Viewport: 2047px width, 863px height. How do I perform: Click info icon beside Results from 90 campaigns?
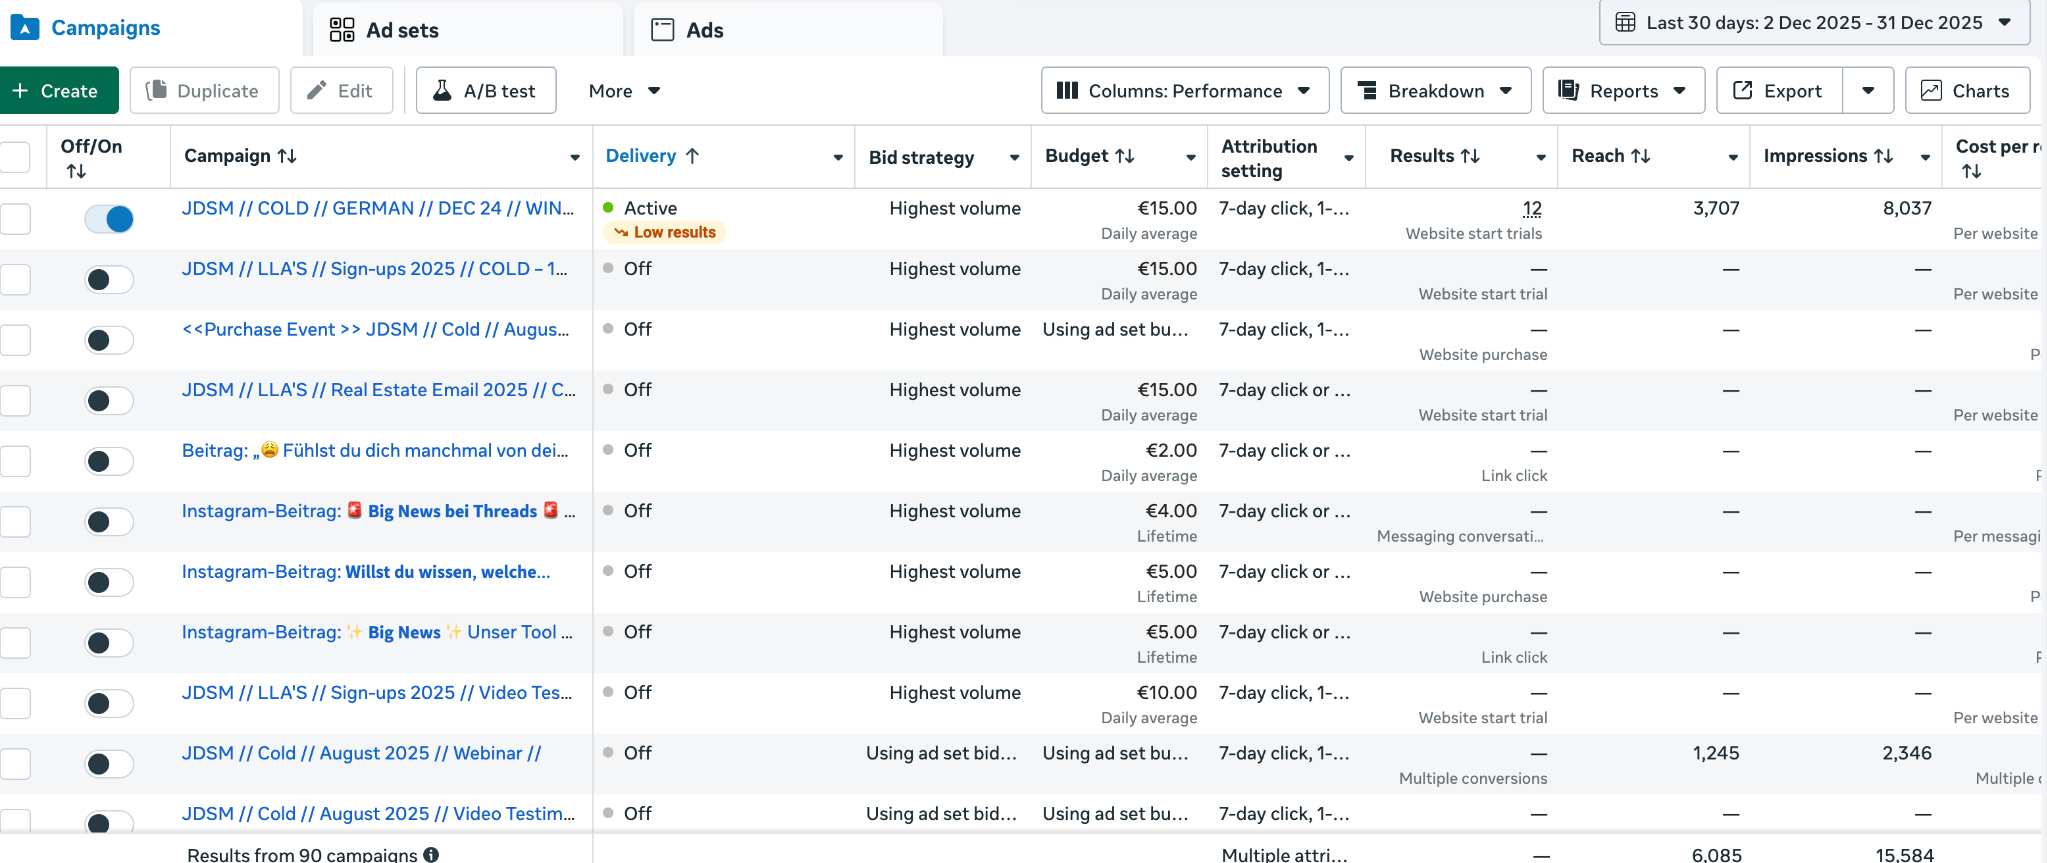coord(431,855)
